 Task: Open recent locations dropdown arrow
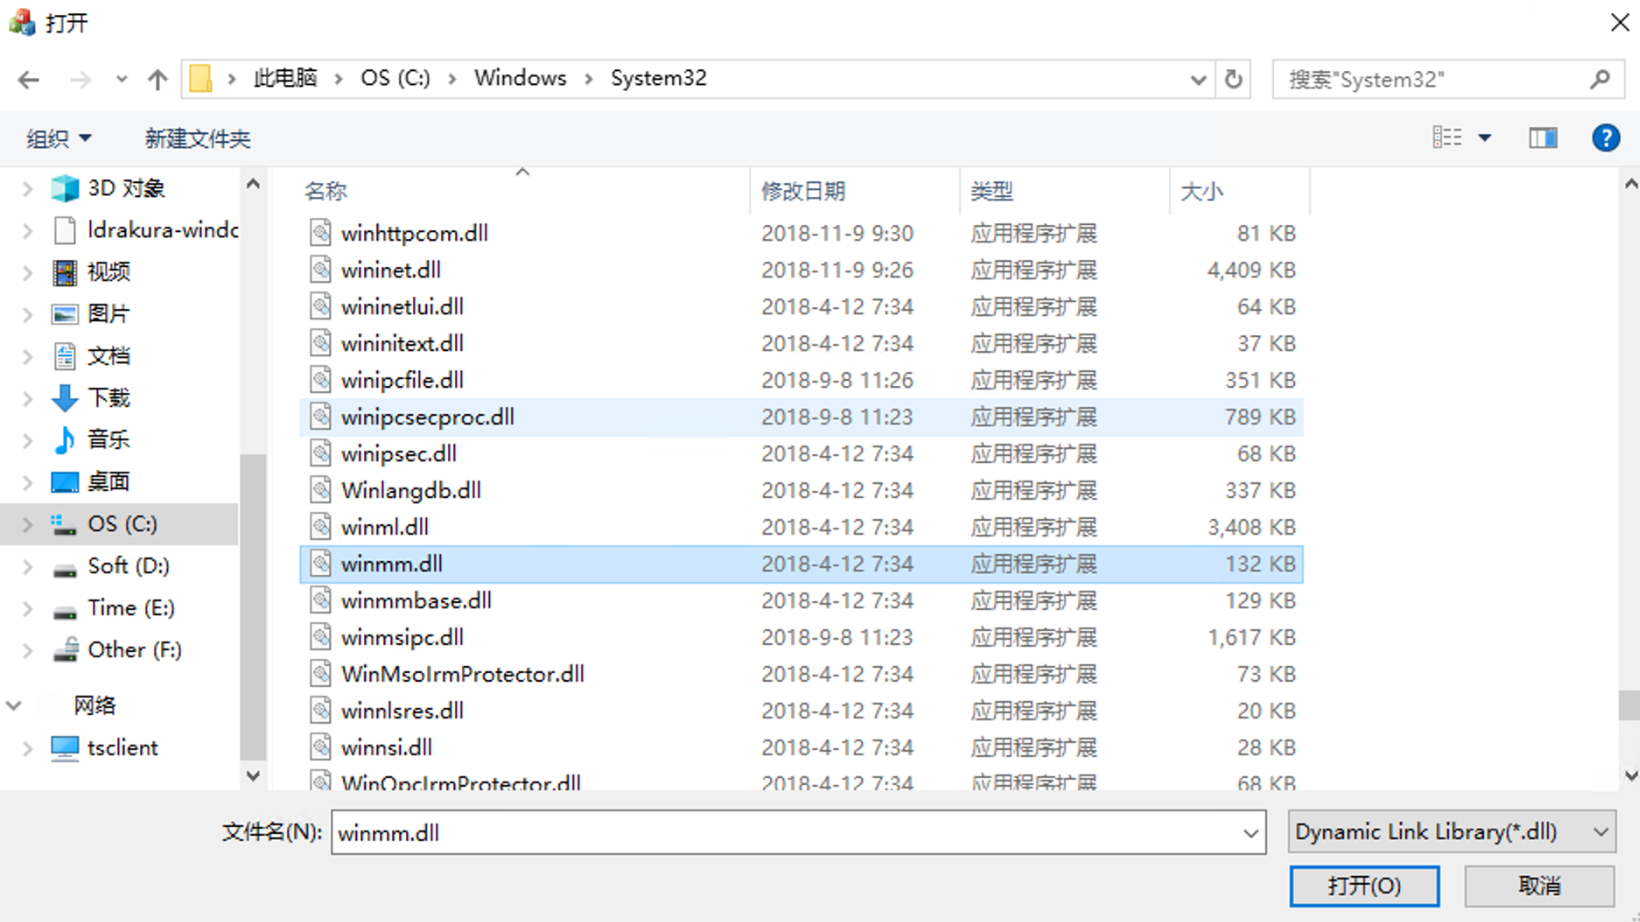121,79
